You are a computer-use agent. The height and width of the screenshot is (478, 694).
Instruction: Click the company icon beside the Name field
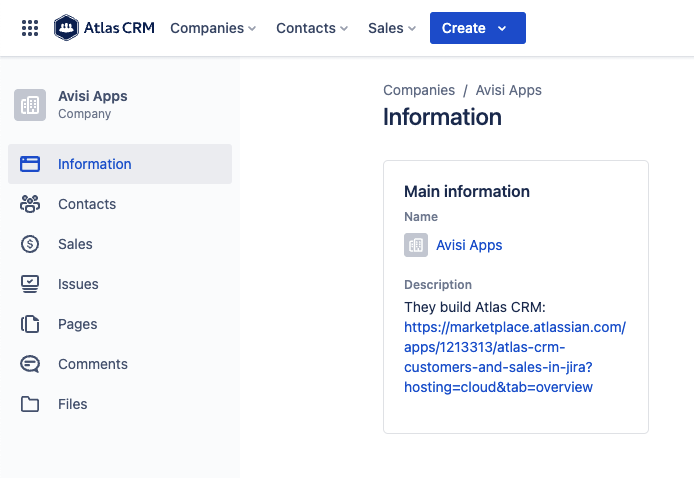coord(416,245)
